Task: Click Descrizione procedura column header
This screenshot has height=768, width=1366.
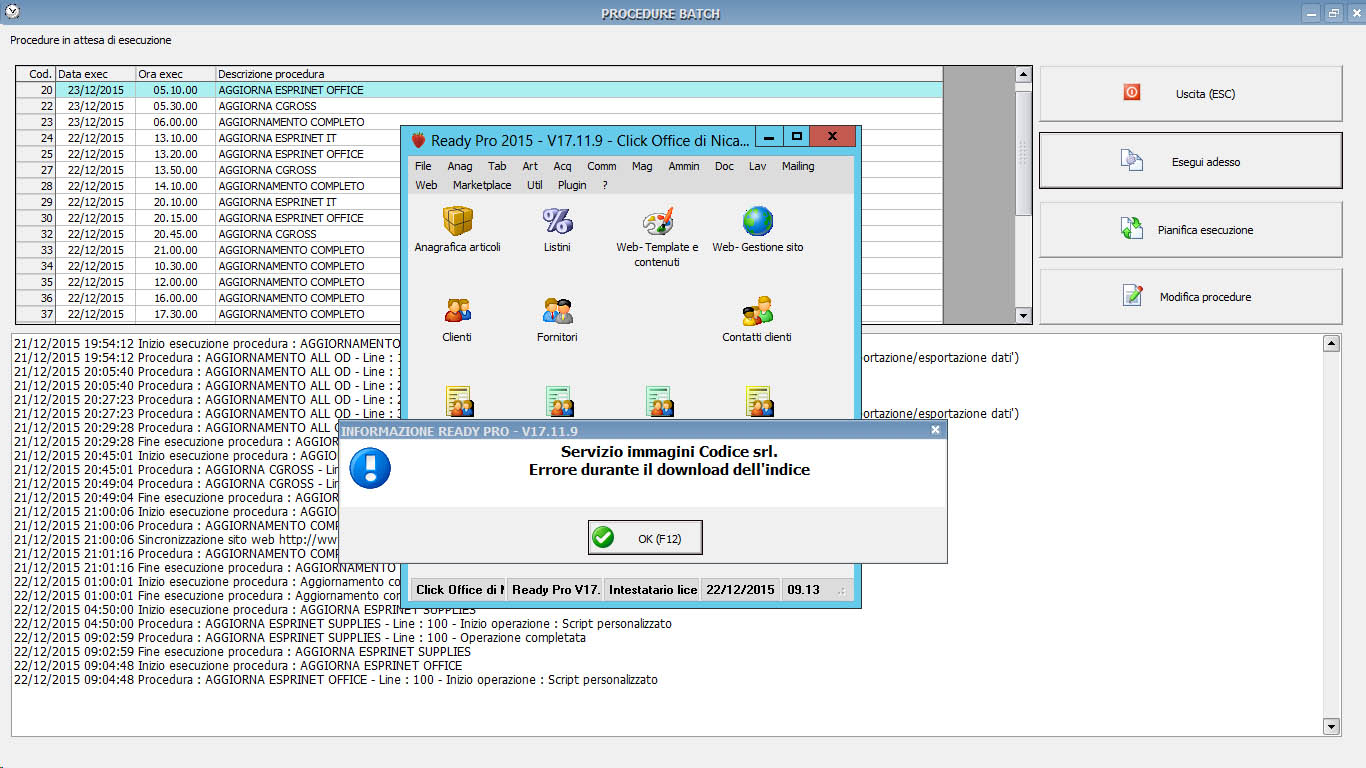Action: coord(579,74)
